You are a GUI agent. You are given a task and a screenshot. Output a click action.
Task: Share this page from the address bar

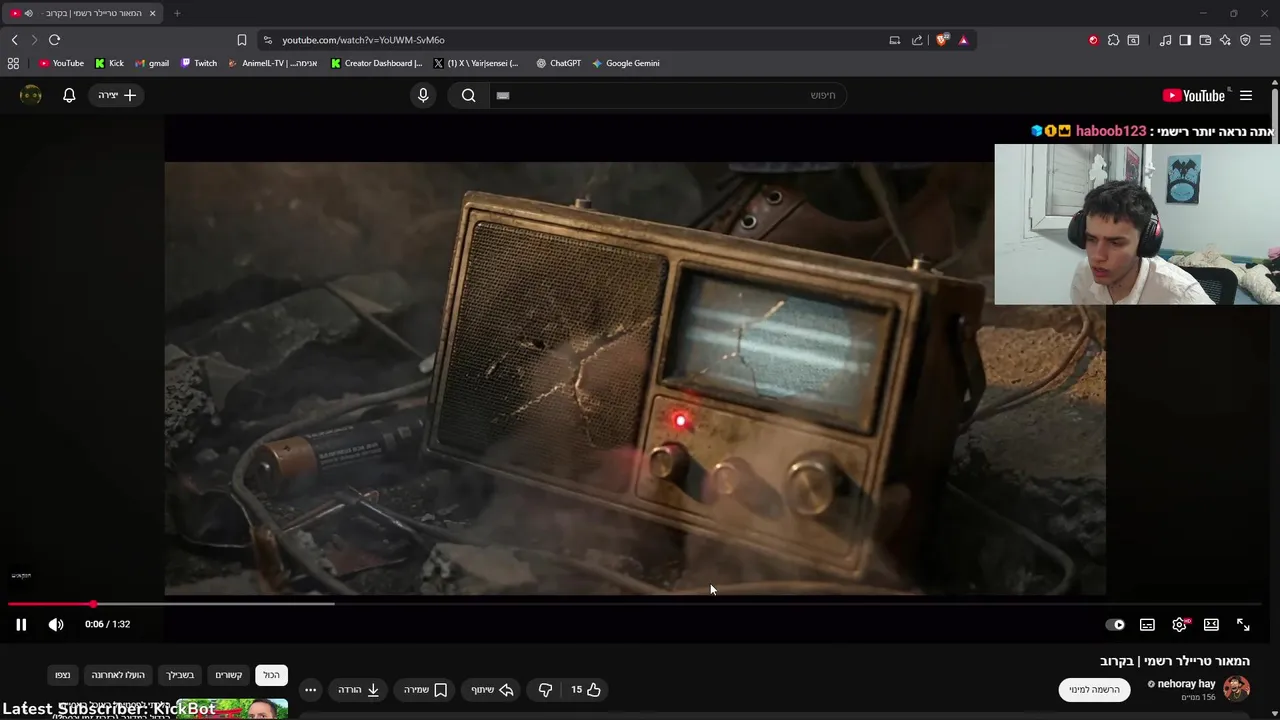917,40
